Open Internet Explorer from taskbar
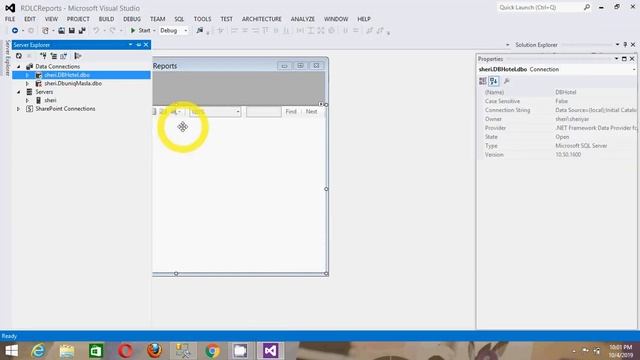This screenshot has height=360, width=640. pos(39,351)
